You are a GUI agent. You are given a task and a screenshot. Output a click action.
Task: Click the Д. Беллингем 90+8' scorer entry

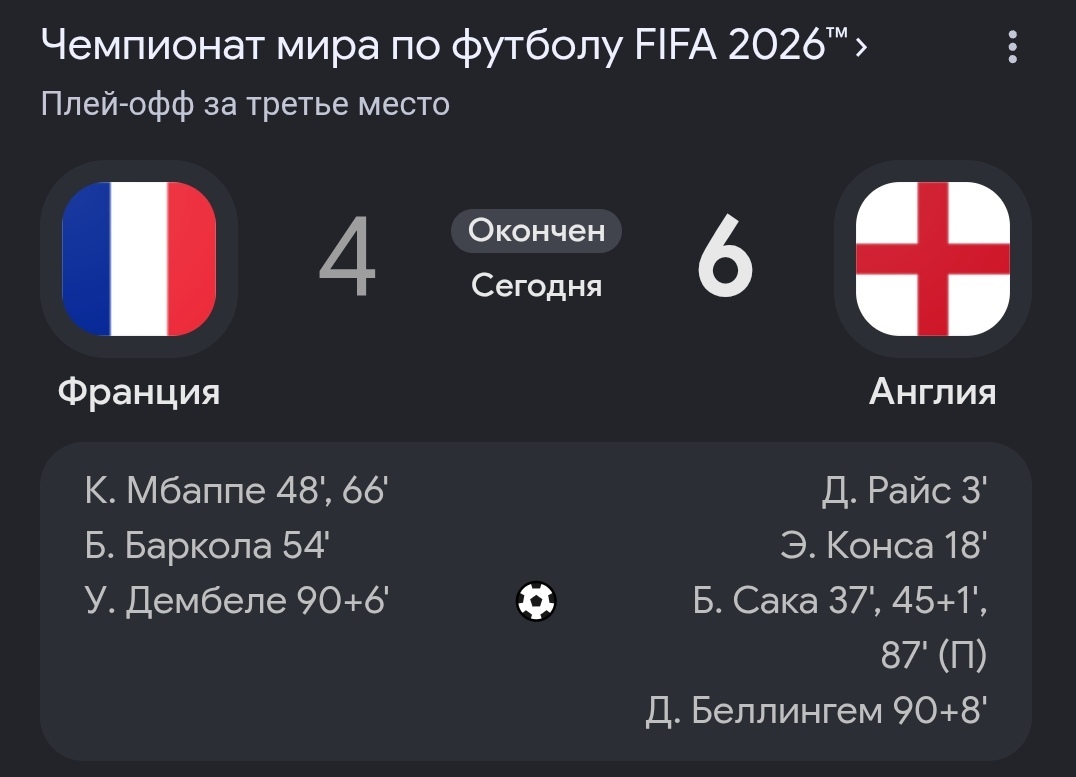point(817,710)
